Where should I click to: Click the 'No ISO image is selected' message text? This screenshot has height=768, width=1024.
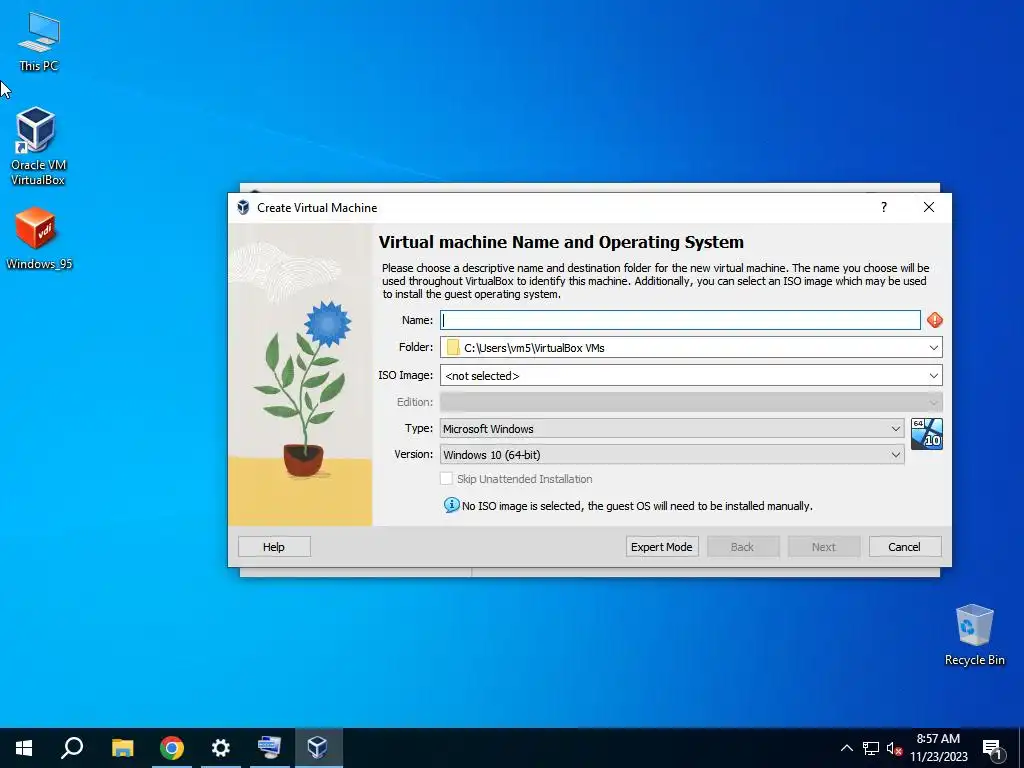(x=637, y=506)
